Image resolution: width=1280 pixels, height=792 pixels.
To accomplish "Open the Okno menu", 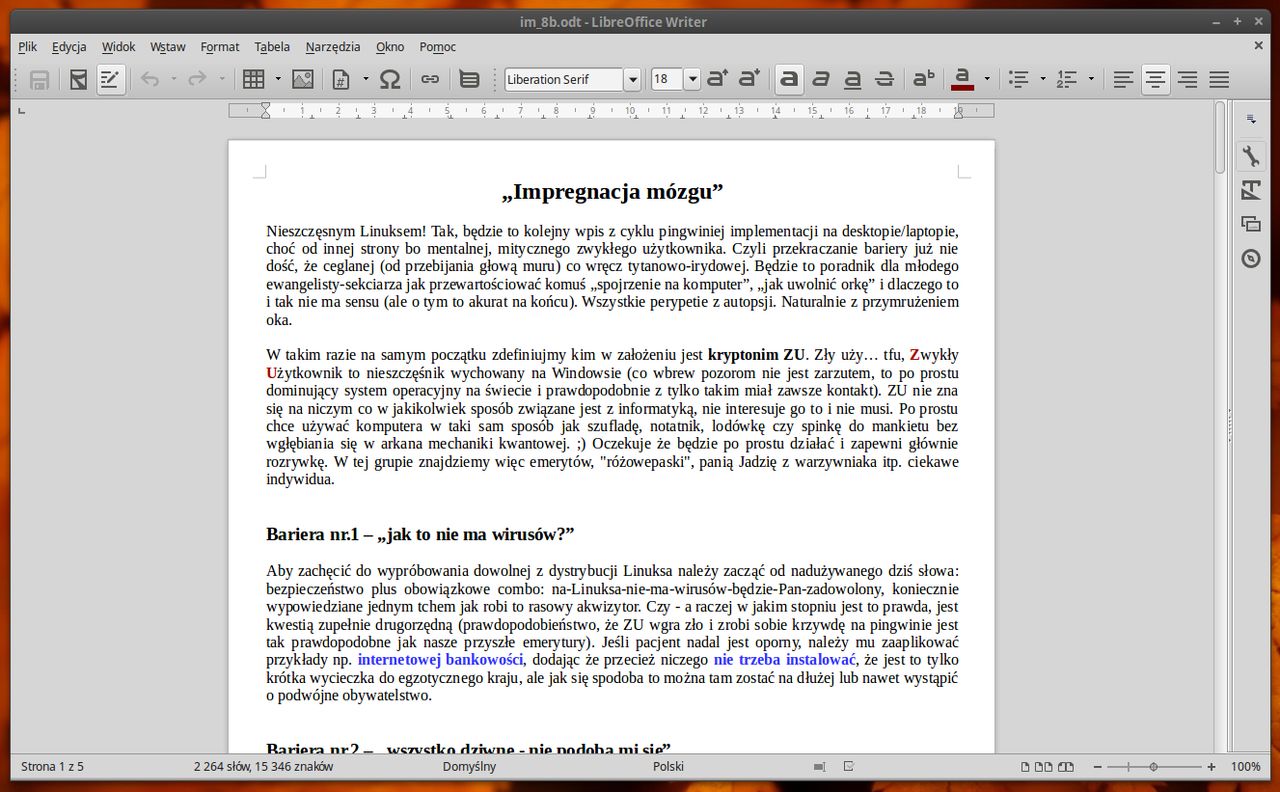I will point(390,46).
